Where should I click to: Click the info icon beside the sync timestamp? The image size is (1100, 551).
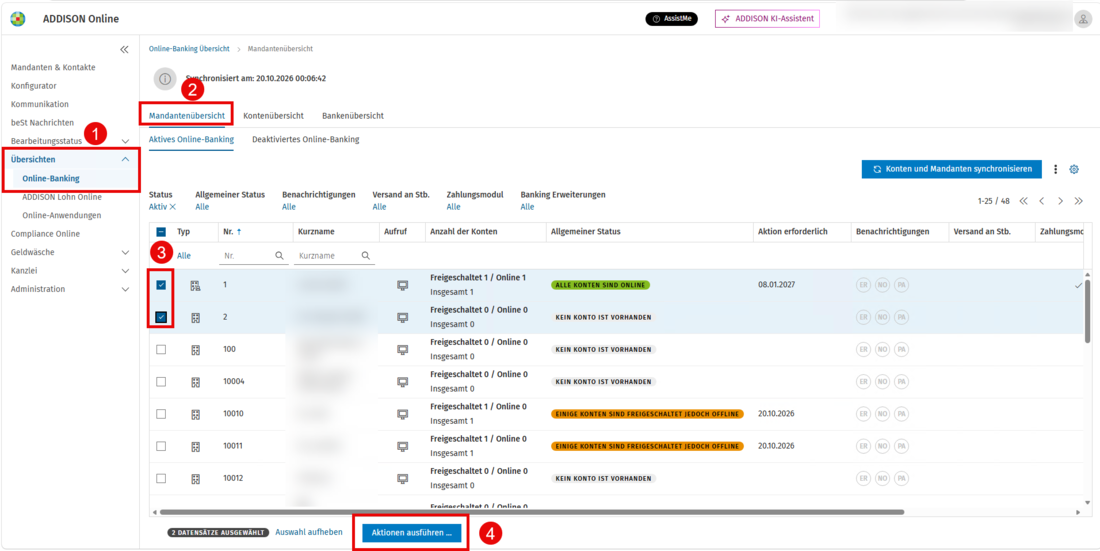[x=165, y=79]
